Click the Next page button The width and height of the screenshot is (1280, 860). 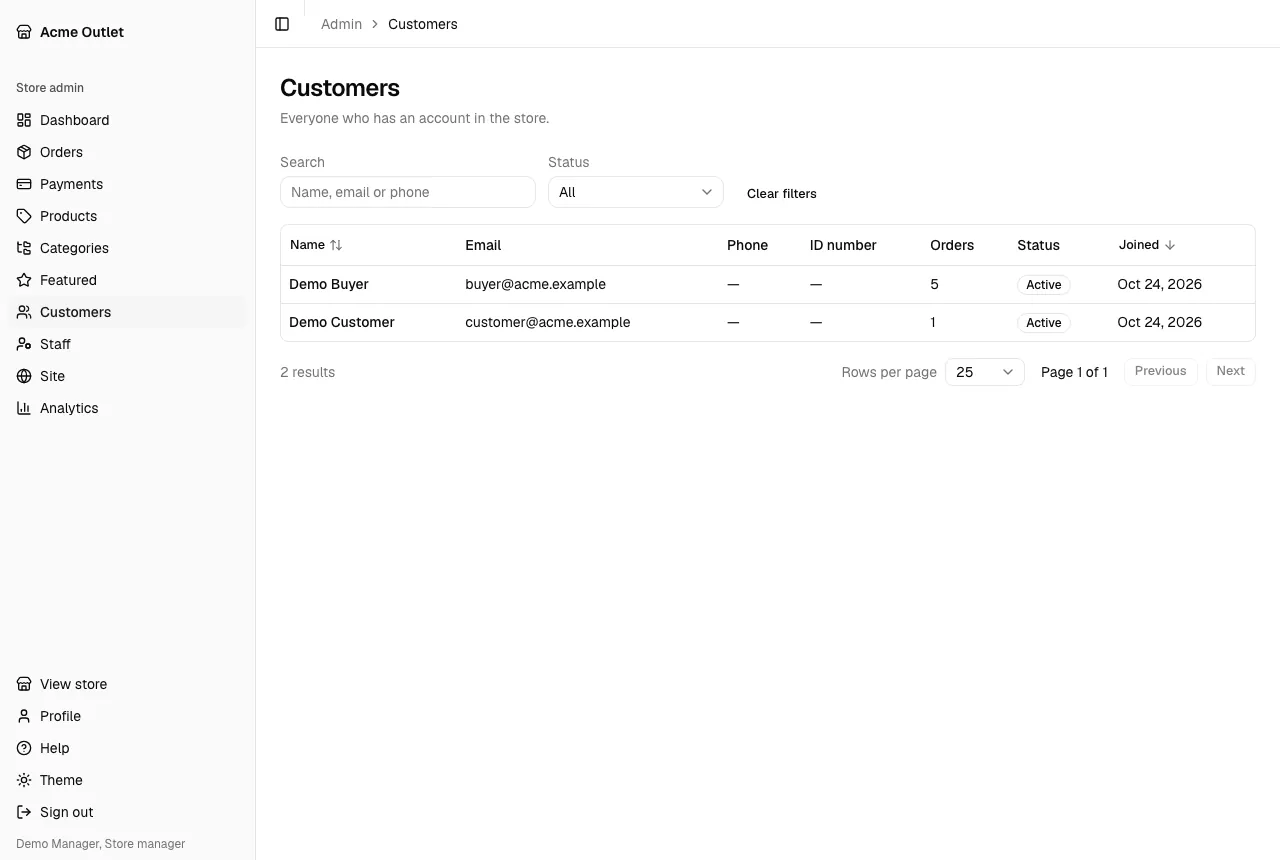click(x=1231, y=371)
